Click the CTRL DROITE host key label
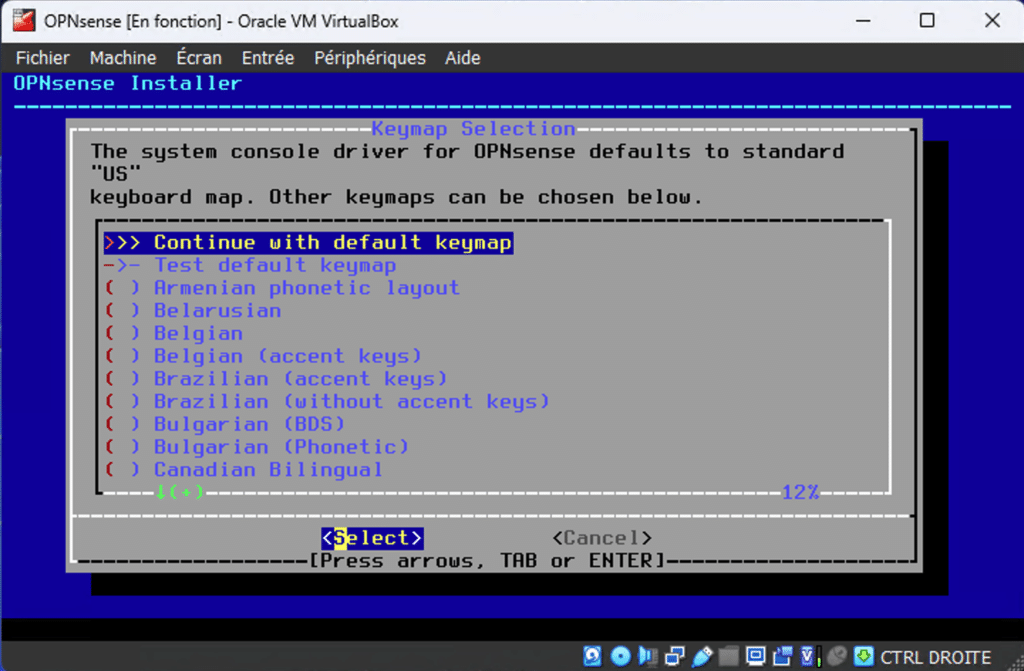 point(935,657)
